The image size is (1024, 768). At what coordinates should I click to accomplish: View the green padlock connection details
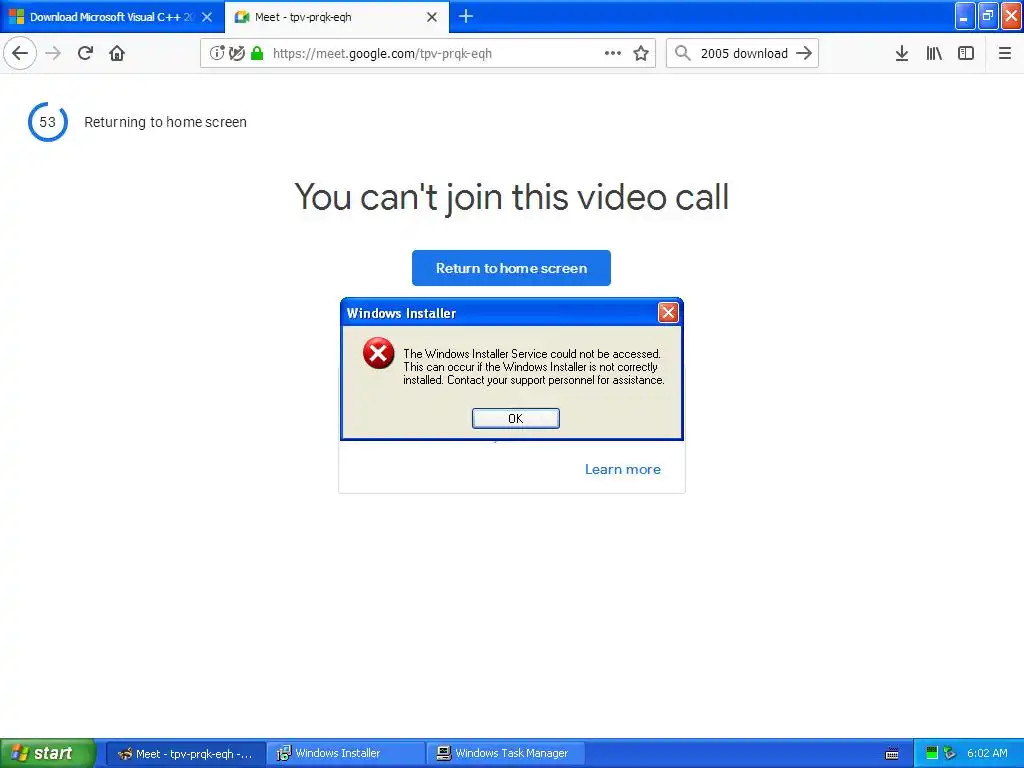(257, 53)
